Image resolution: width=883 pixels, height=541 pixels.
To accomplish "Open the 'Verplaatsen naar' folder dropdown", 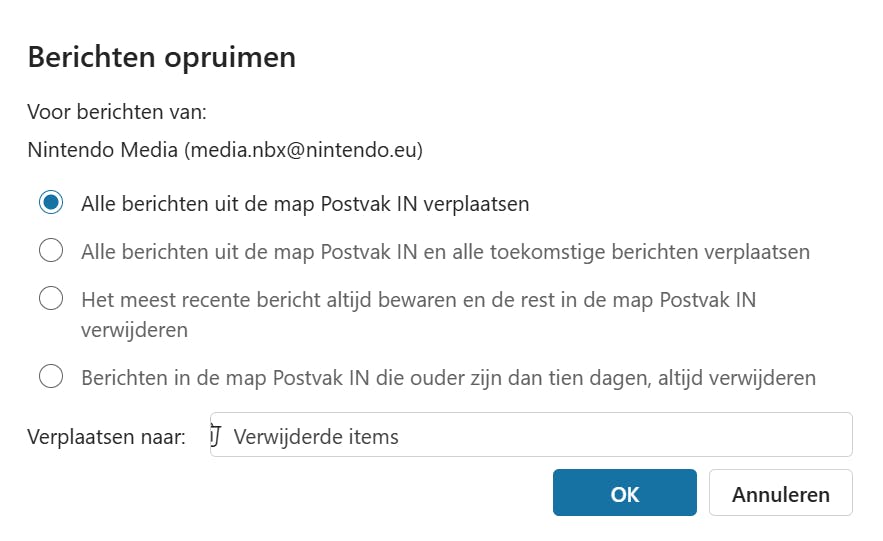I will (530, 436).
